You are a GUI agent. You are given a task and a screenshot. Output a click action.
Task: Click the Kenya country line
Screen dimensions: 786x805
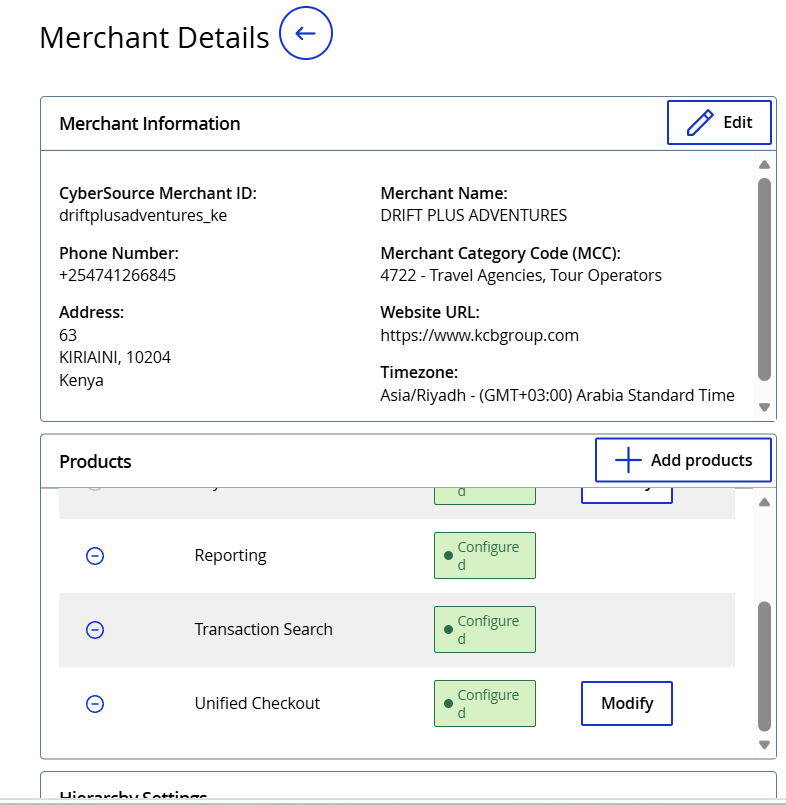(x=81, y=380)
